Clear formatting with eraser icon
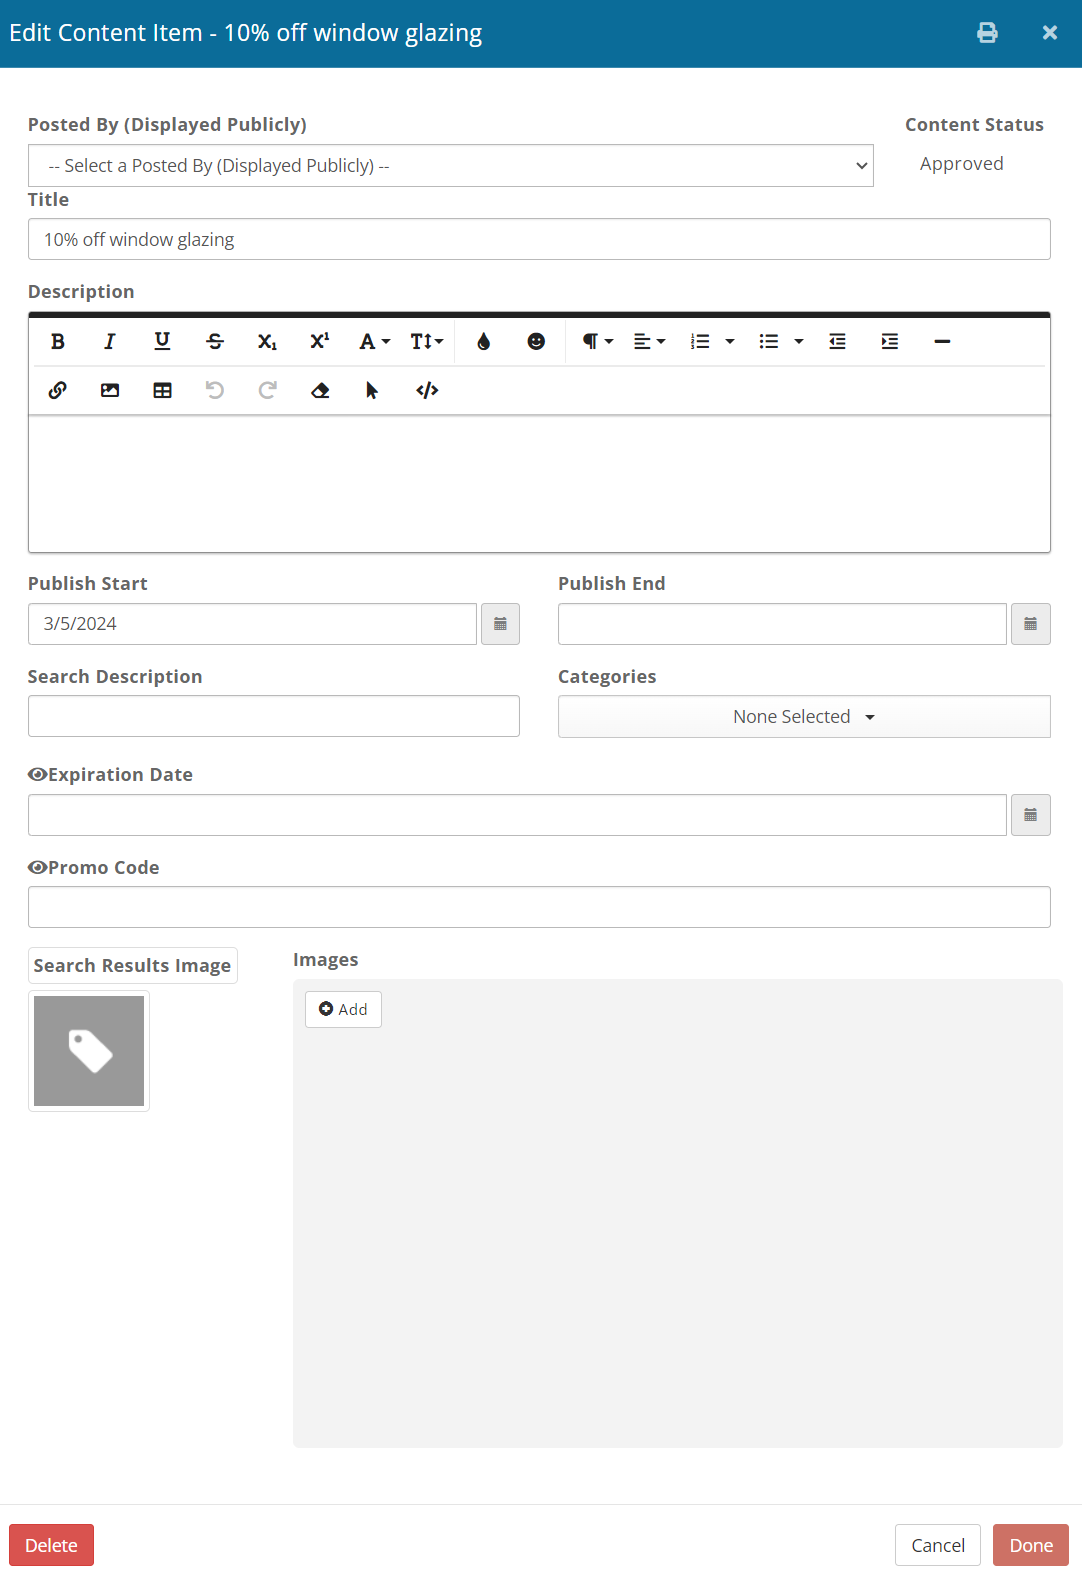The height and width of the screenshot is (1570, 1082). [320, 391]
